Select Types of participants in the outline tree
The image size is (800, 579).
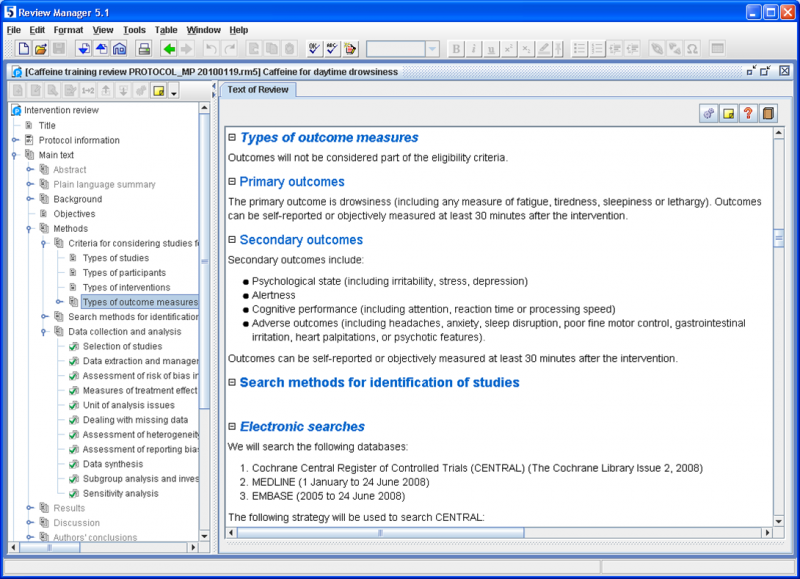(x=124, y=273)
